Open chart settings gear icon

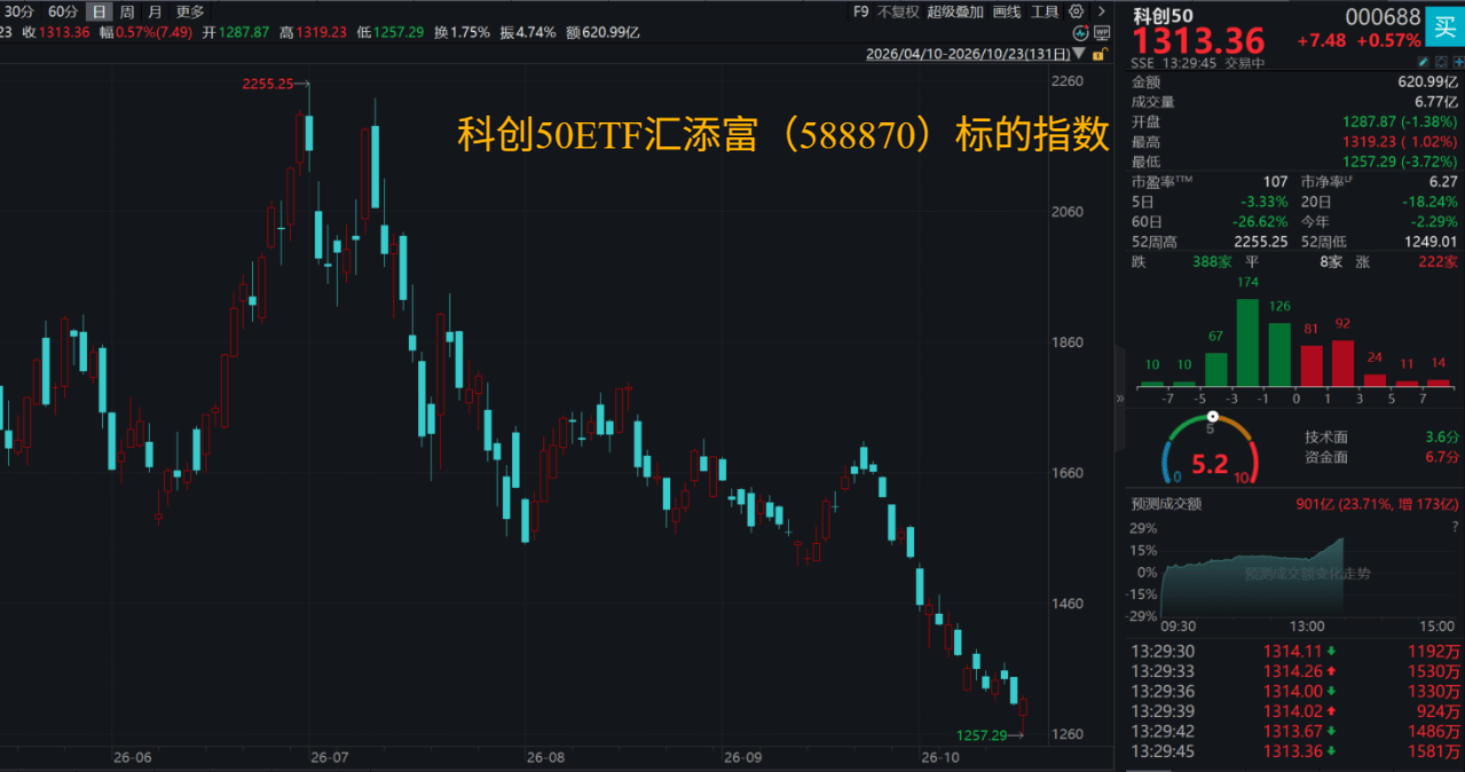[1077, 12]
